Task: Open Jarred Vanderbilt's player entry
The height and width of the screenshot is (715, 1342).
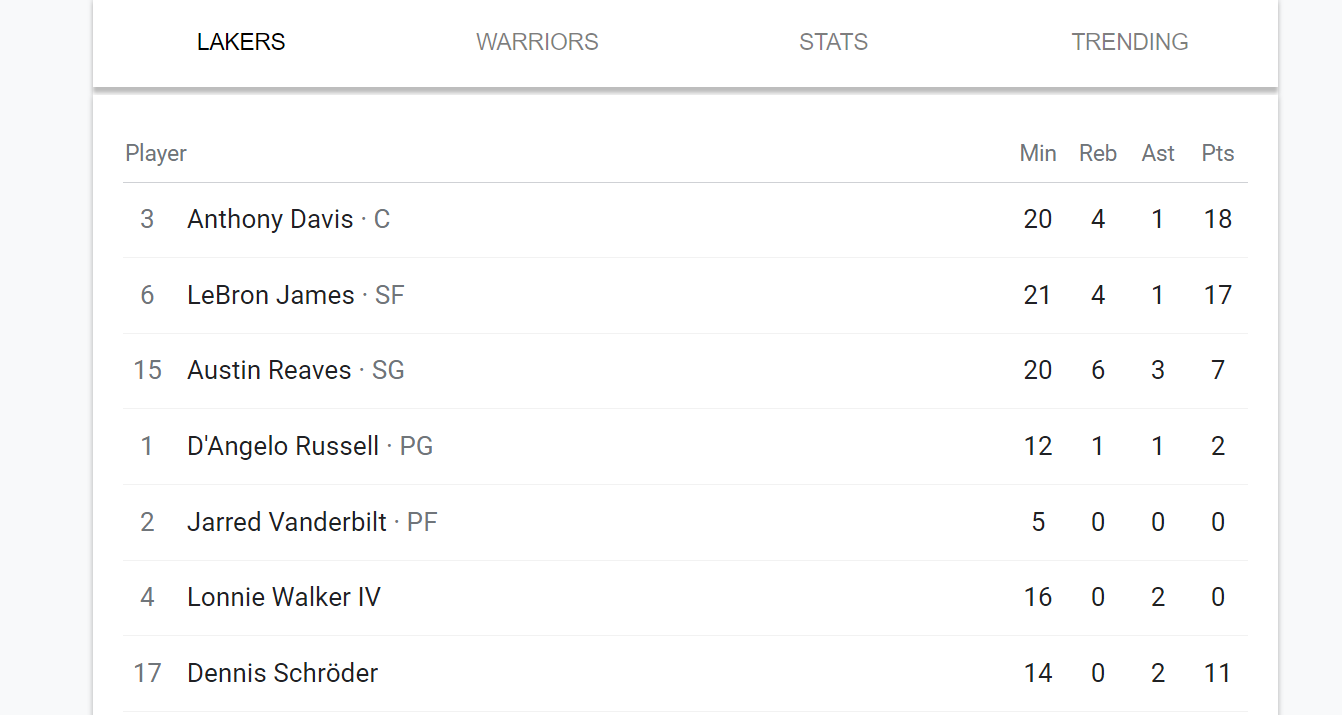Action: tap(287, 522)
